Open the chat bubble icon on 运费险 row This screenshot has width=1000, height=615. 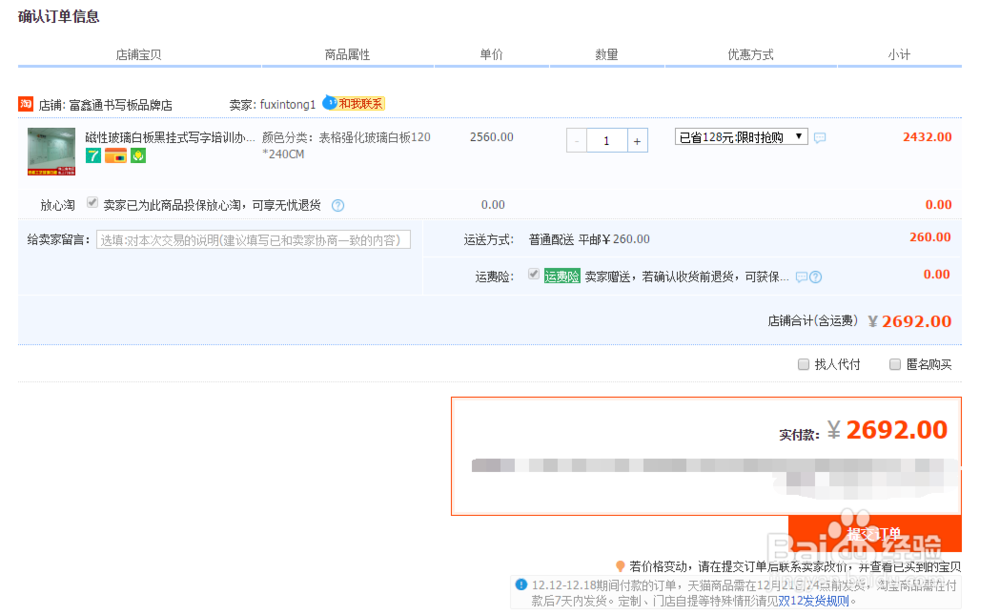[800, 276]
